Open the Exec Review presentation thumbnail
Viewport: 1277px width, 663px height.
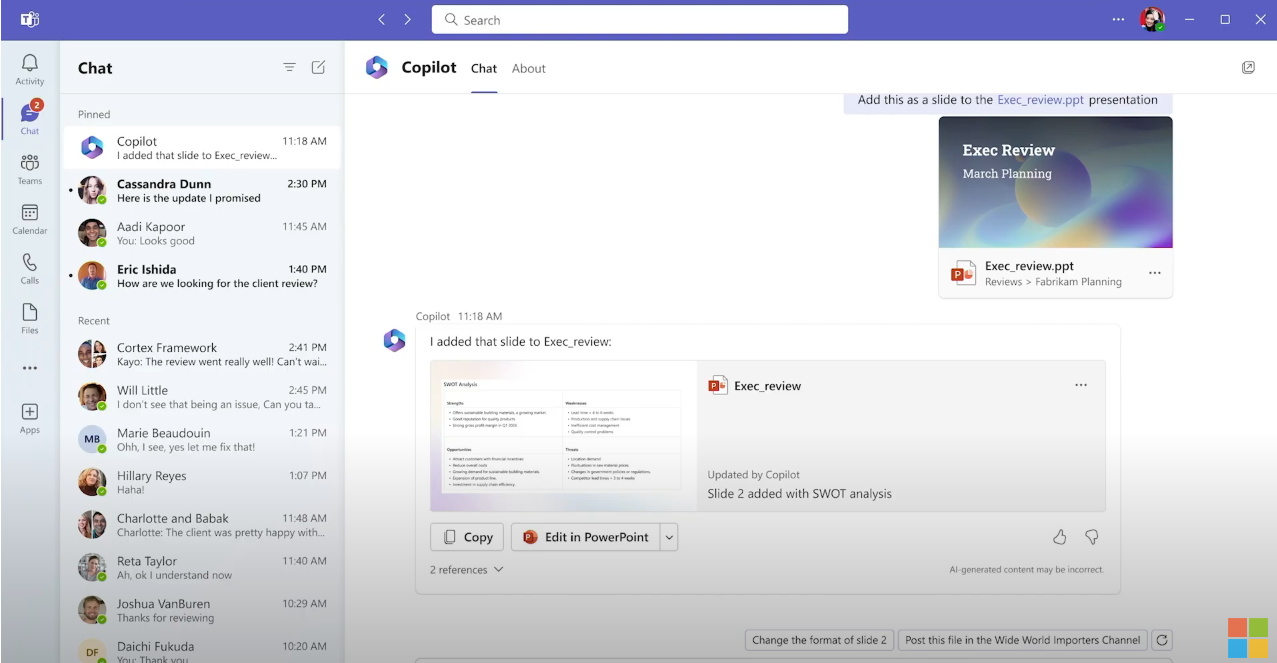tap(1055, 182)
